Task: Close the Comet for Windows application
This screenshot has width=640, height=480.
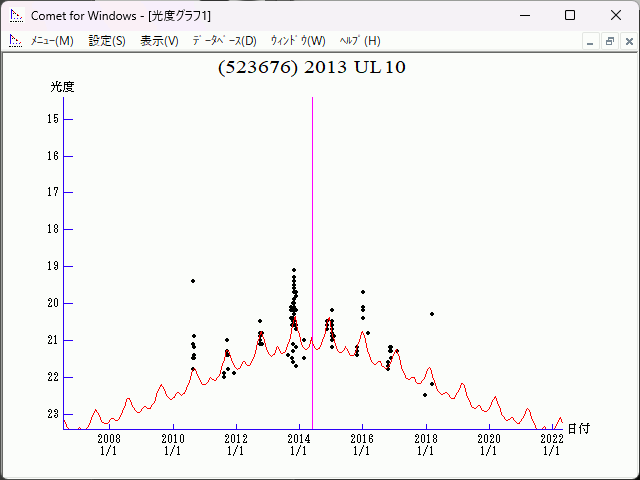Action: [616, 16]
